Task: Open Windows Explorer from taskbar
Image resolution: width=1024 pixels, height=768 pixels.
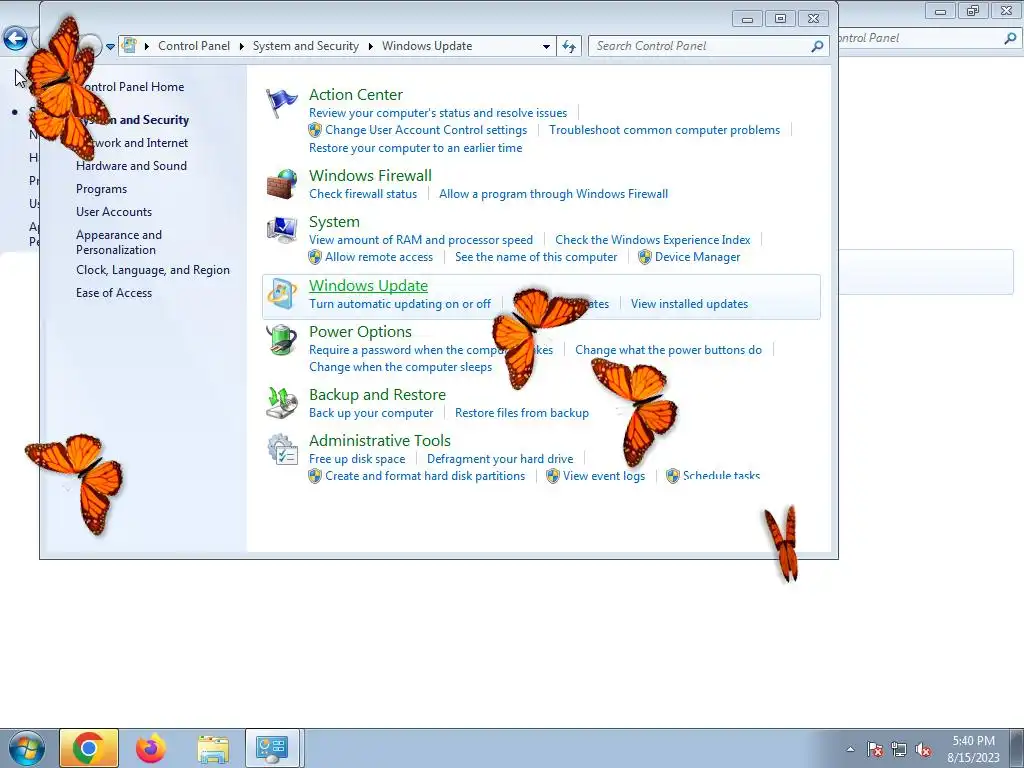Action: [213, 749]
